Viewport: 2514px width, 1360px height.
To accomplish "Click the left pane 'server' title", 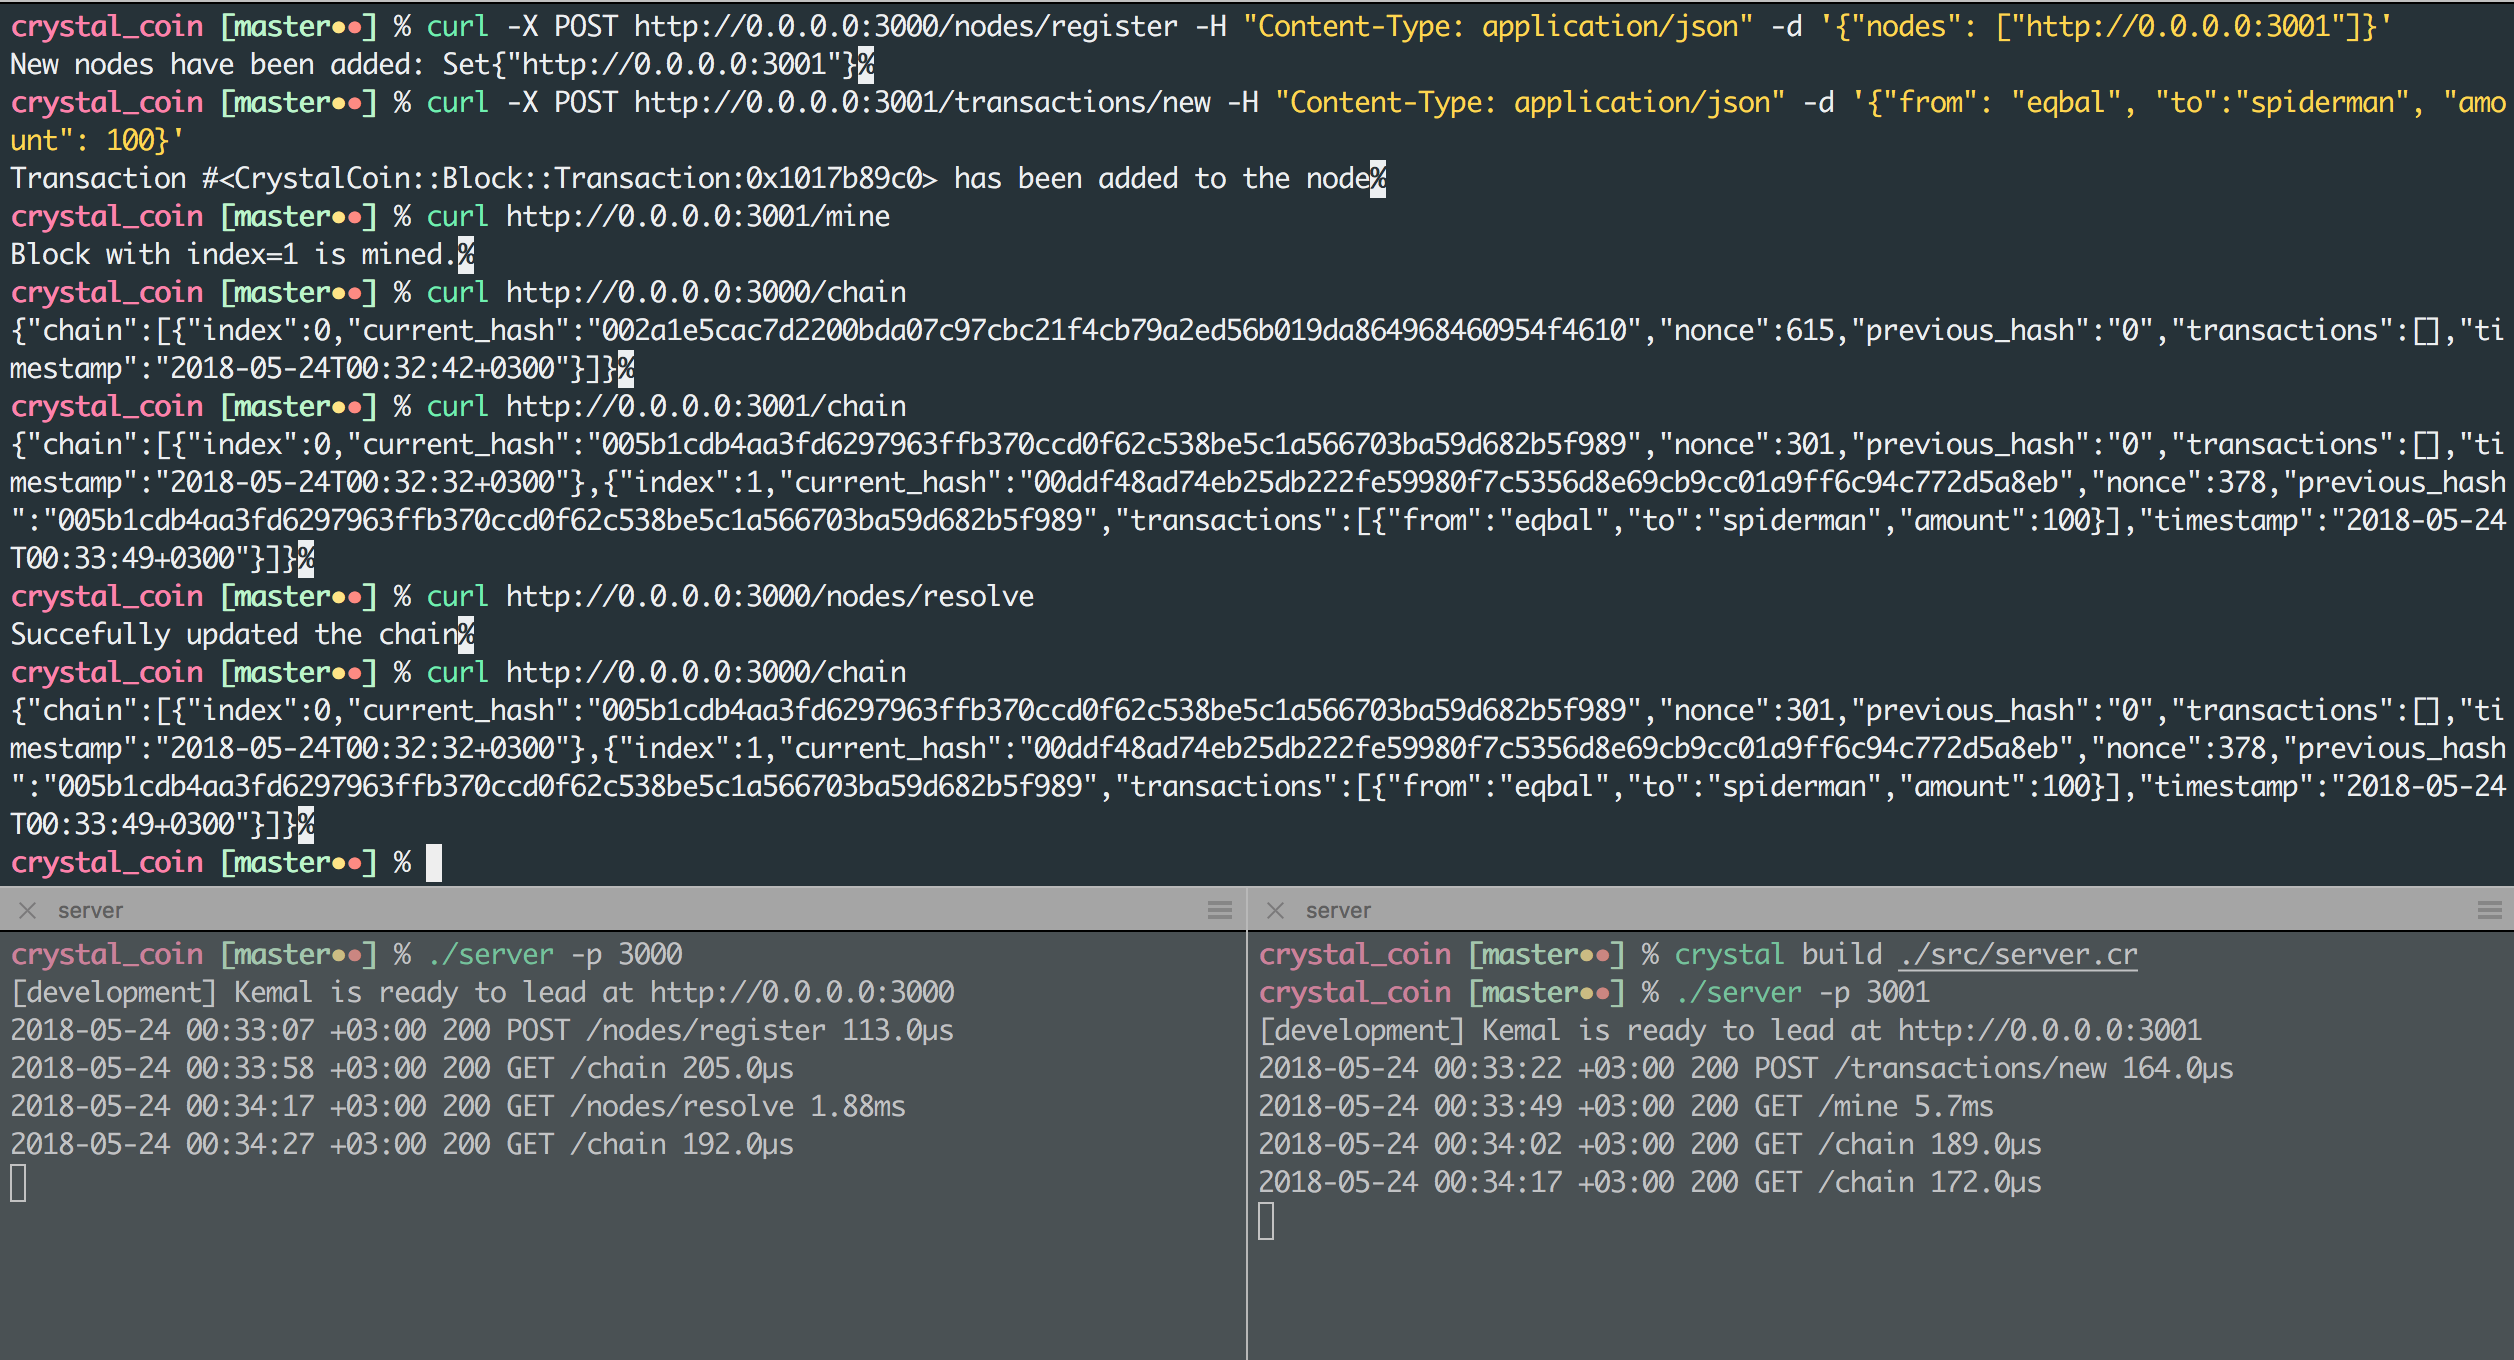I will [90, 910].
